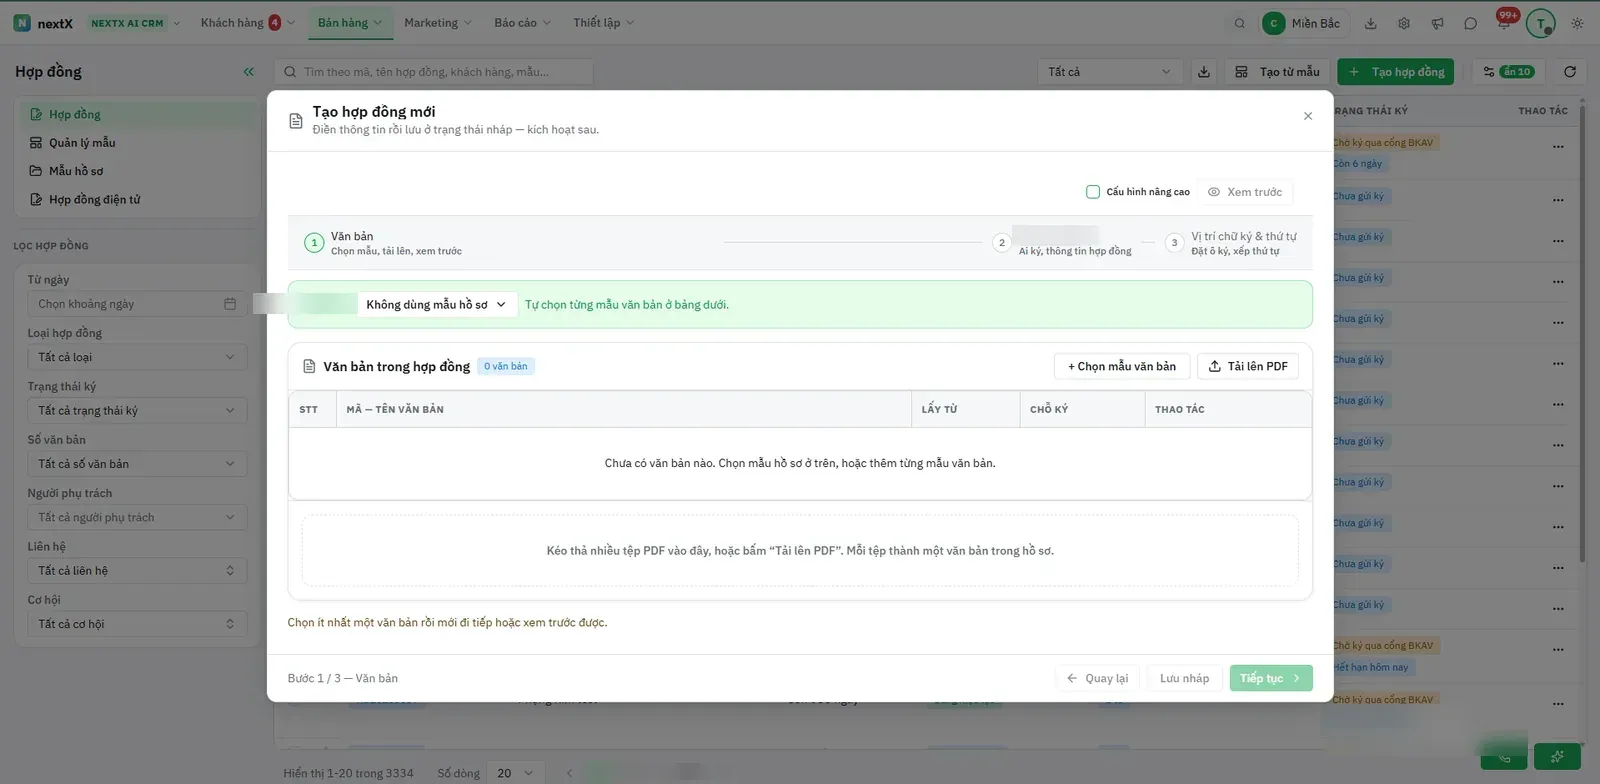Expand the Tất cả trạng thái ký dropdown
The height and width of the screenshot is (784, 1600).
[137, 411]
